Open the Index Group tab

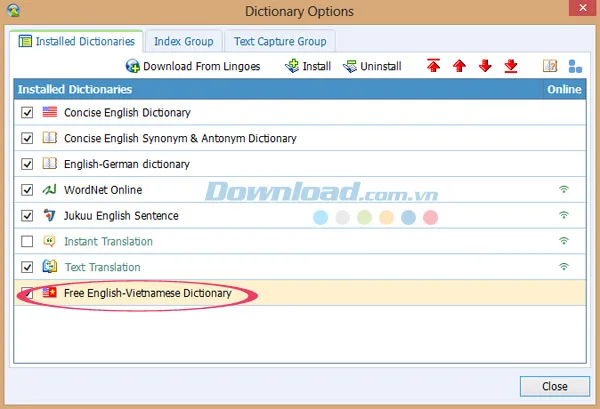coord(184,41)
